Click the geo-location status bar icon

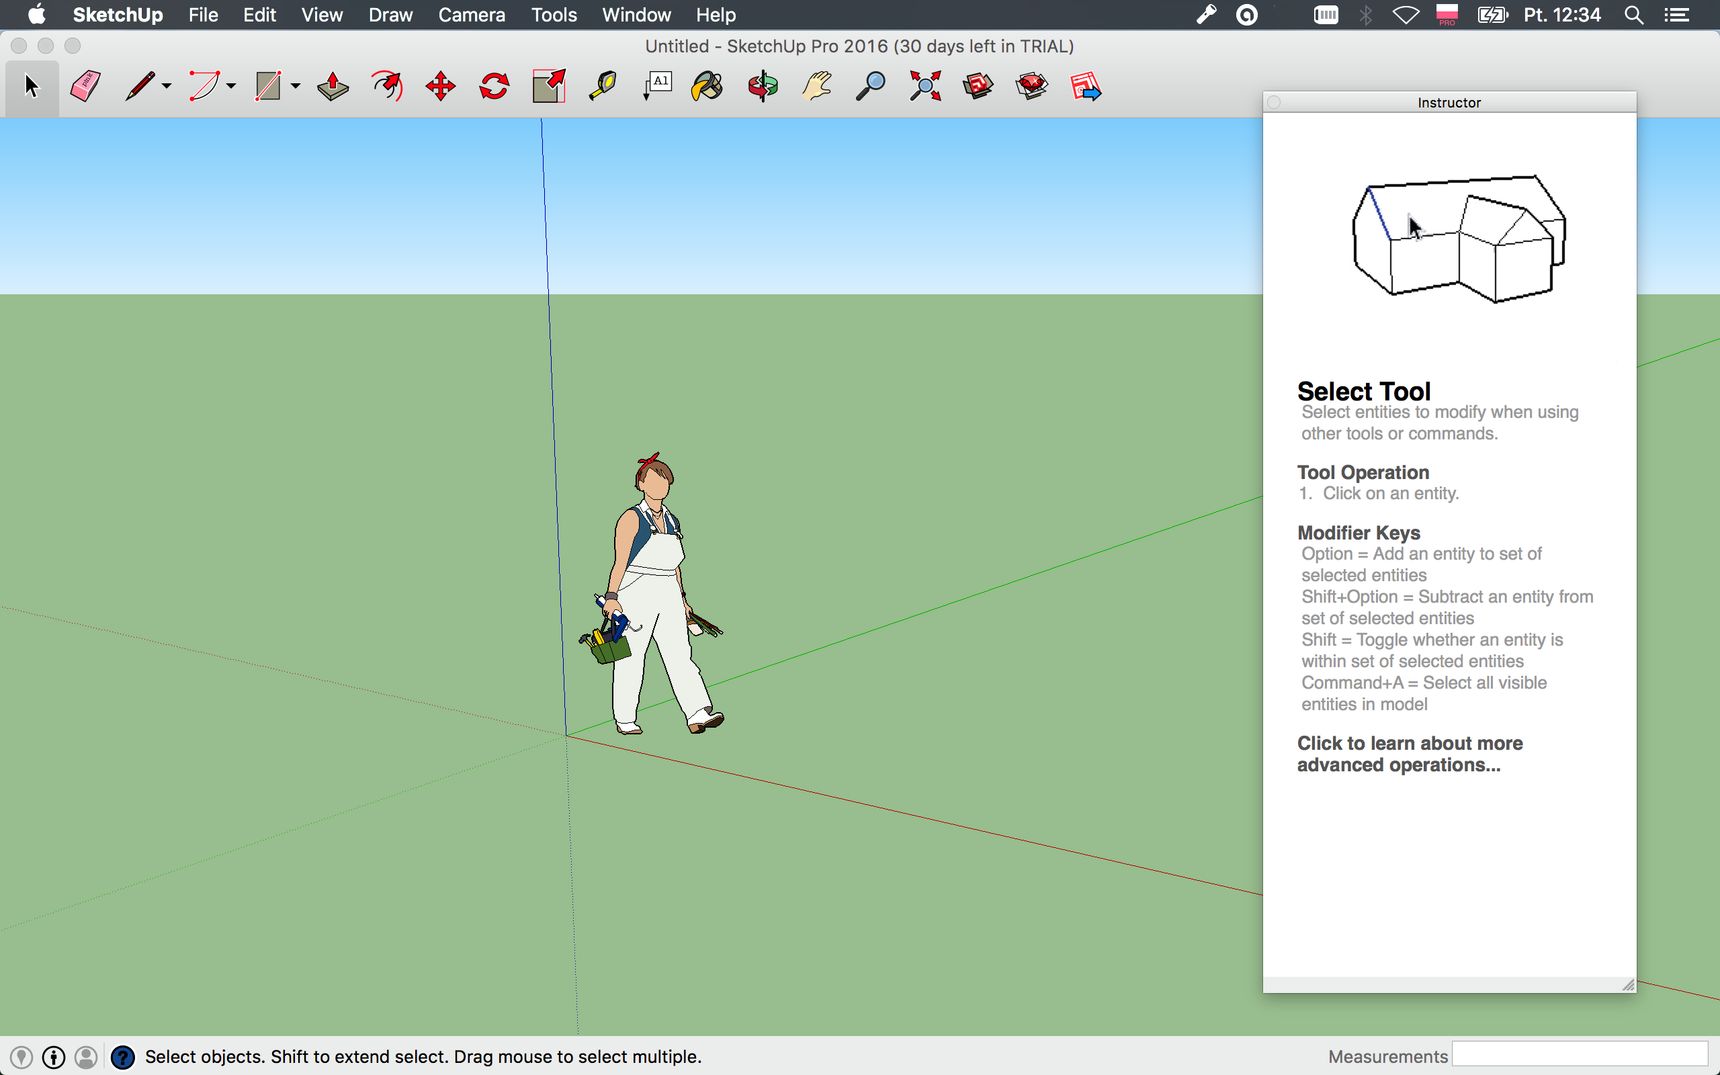[21, 1057]
